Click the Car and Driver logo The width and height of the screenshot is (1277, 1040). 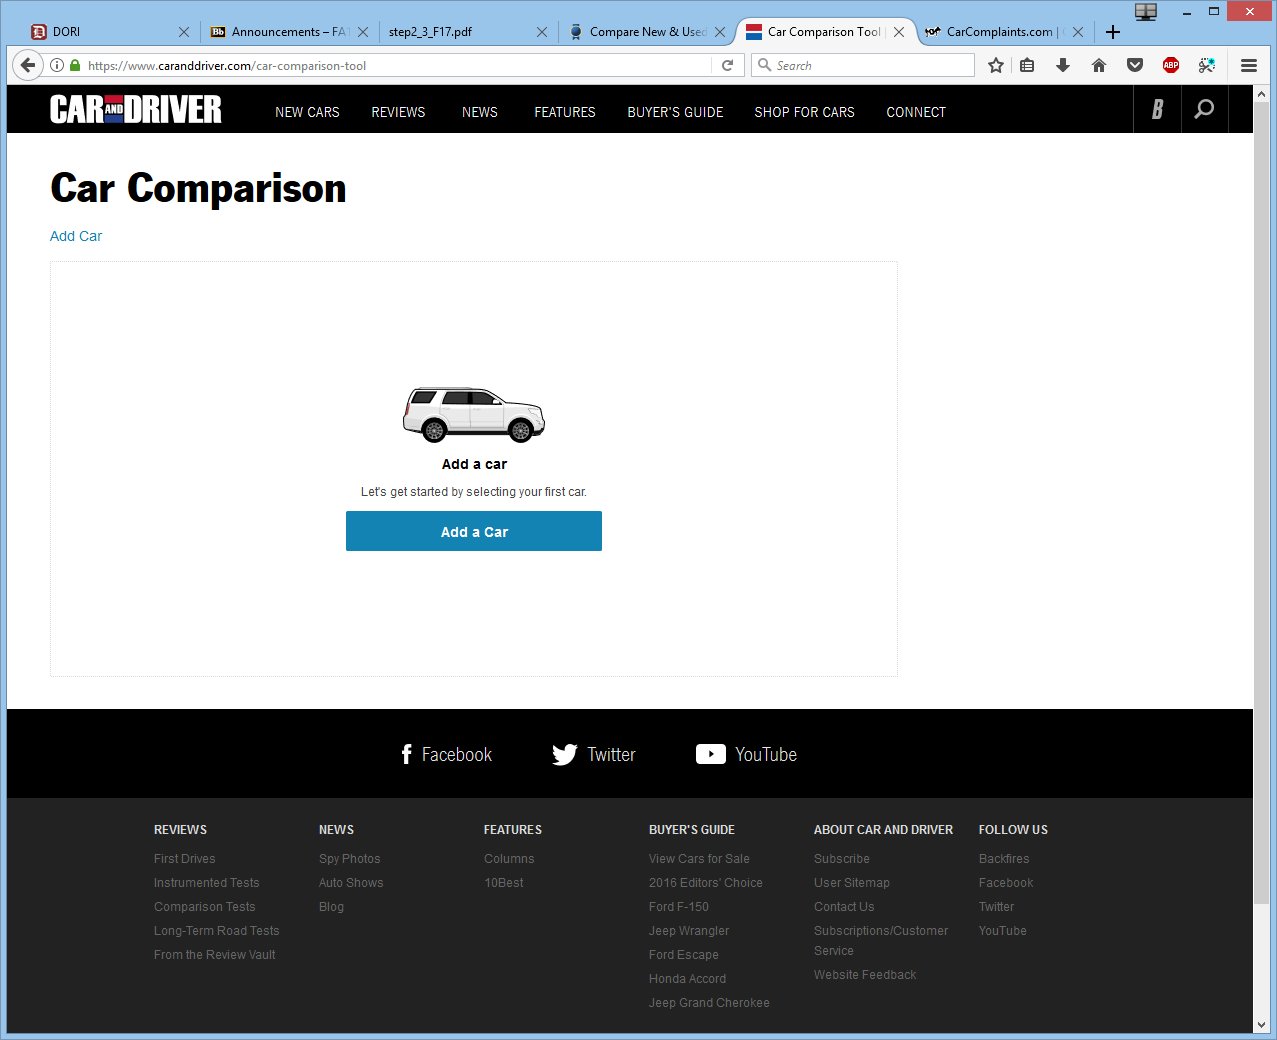pyautogui.click(x=136, y=109)
